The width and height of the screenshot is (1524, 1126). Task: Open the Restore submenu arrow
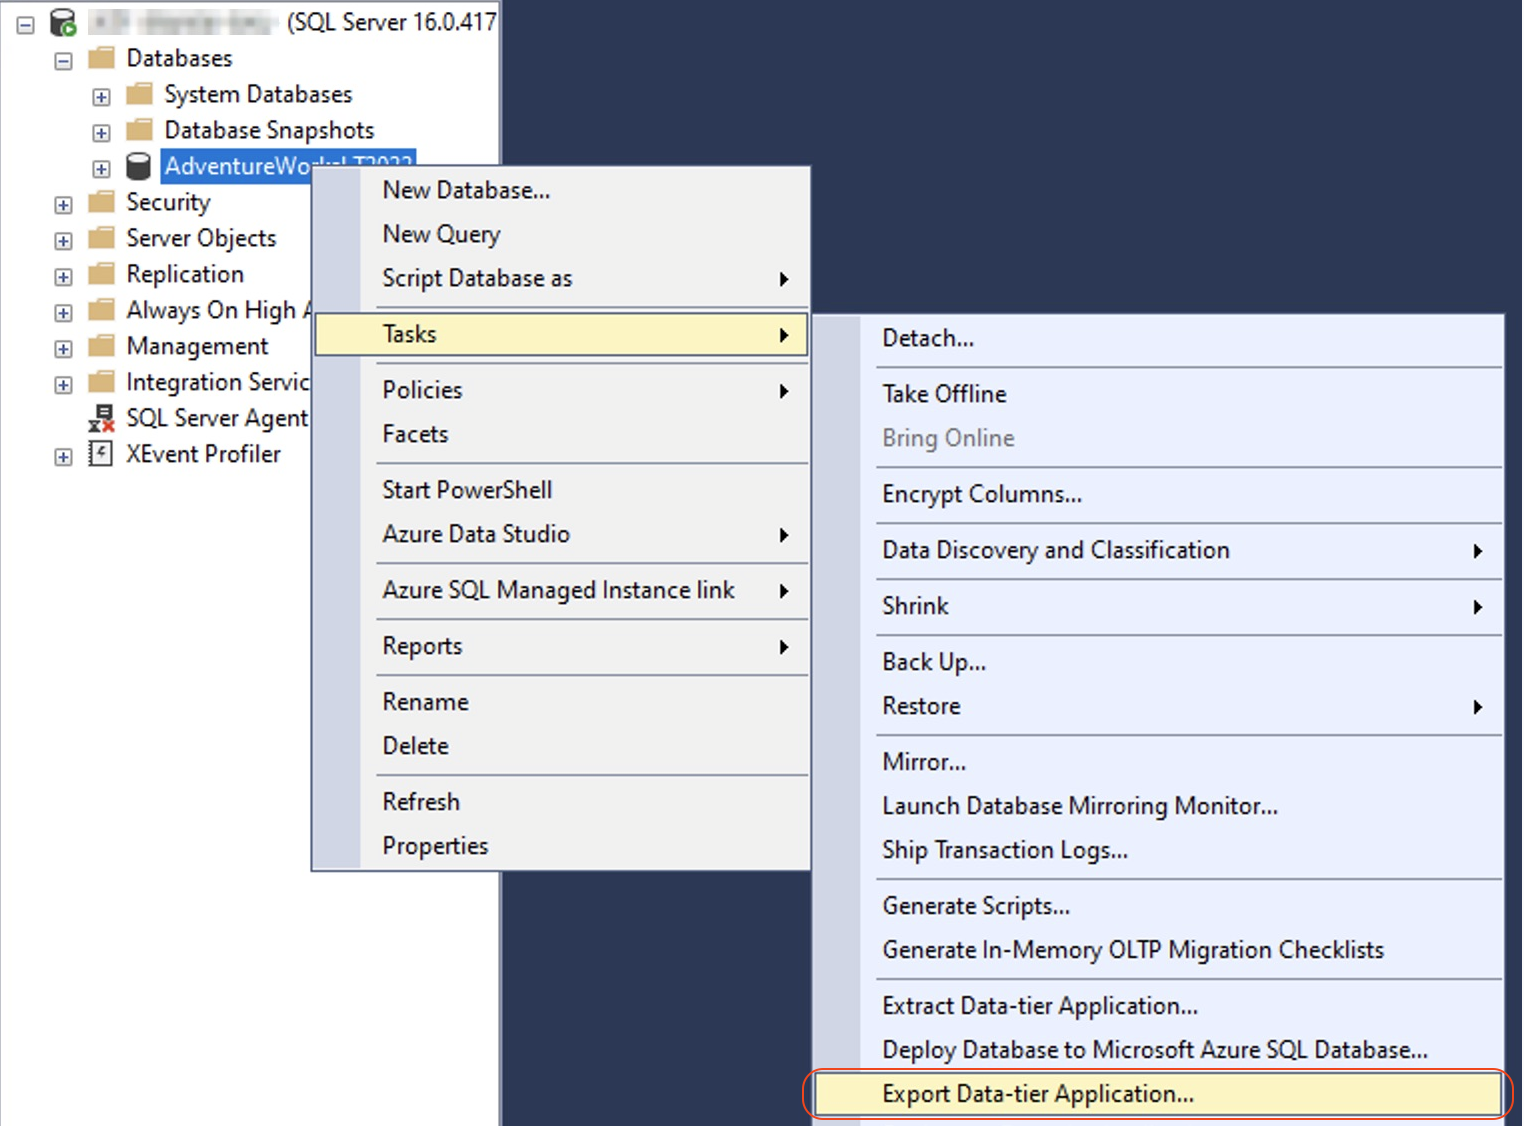pyautogui.click(x=1479, y=706)
